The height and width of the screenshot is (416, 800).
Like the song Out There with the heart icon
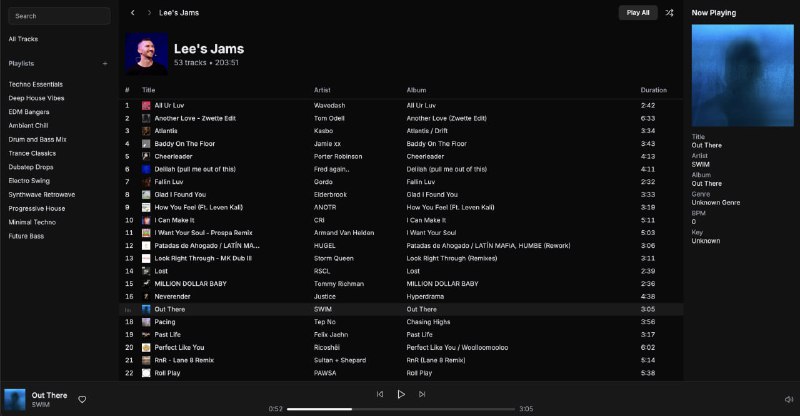(82, 399)
